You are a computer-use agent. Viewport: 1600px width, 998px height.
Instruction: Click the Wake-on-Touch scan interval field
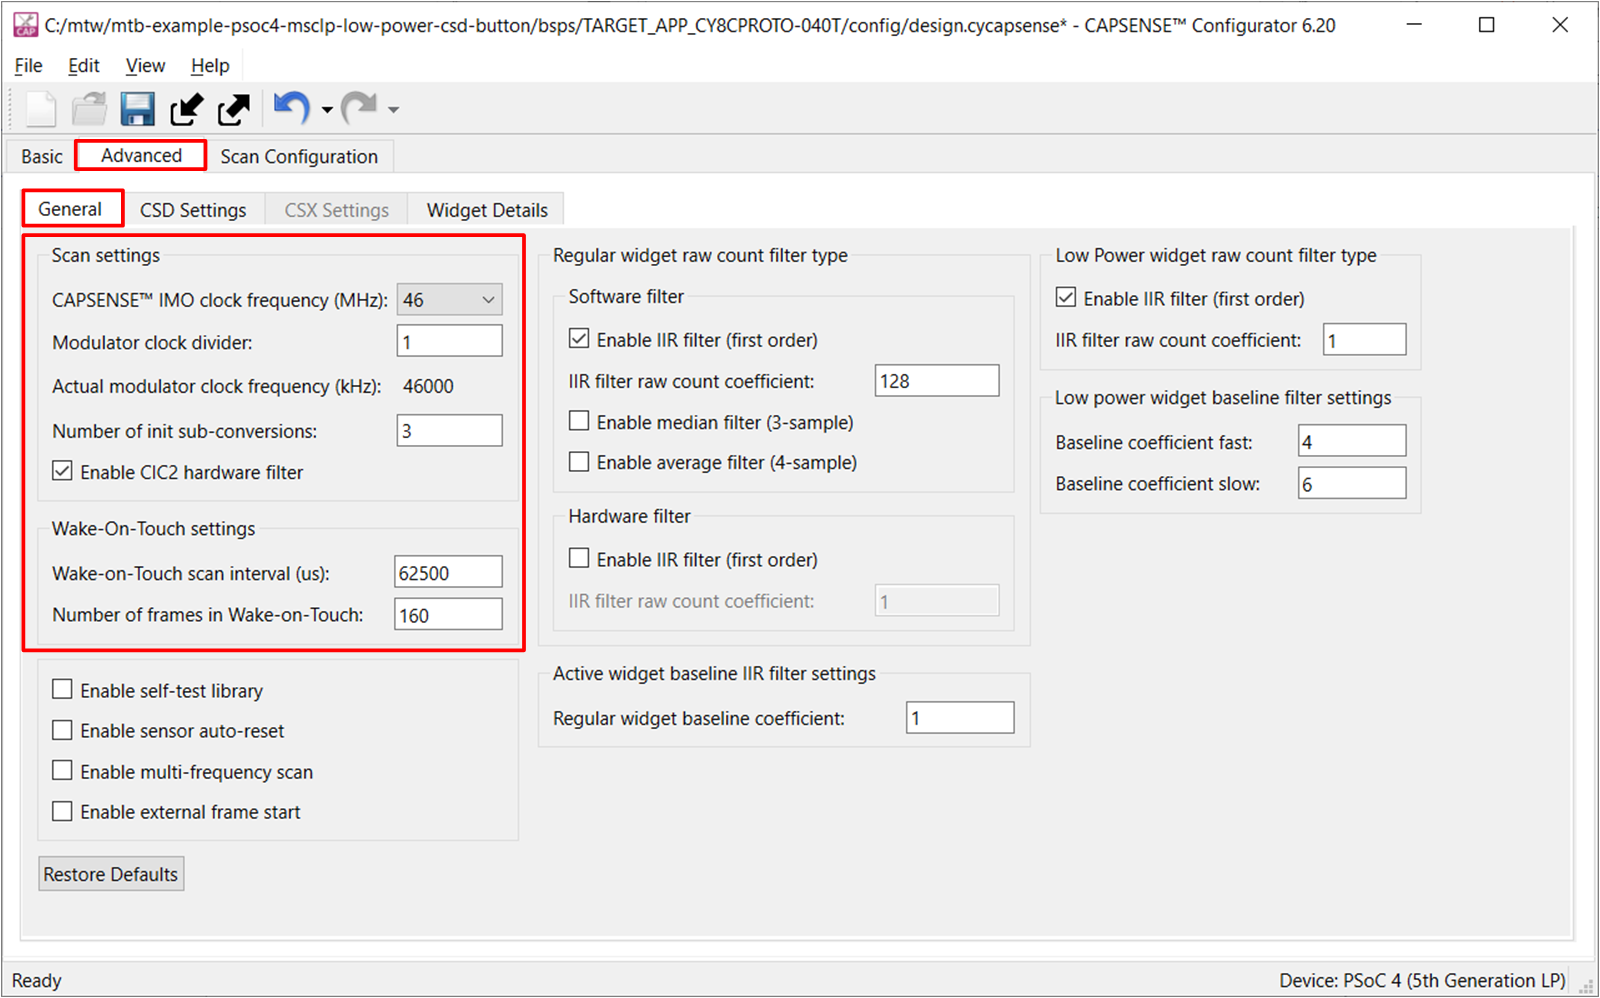tap(448, 573)
